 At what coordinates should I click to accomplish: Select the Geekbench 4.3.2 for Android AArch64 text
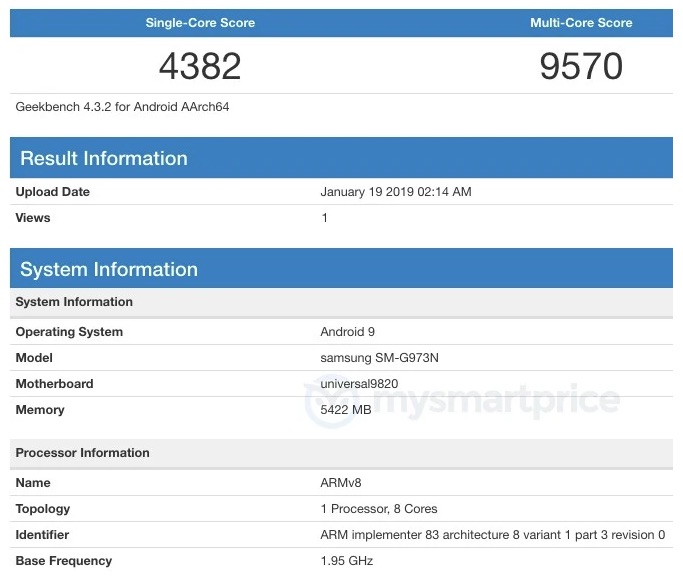click(122, 107)
